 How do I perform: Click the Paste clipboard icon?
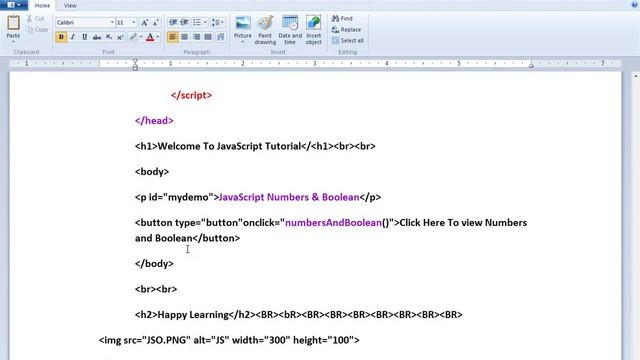[x=13, y=22]
